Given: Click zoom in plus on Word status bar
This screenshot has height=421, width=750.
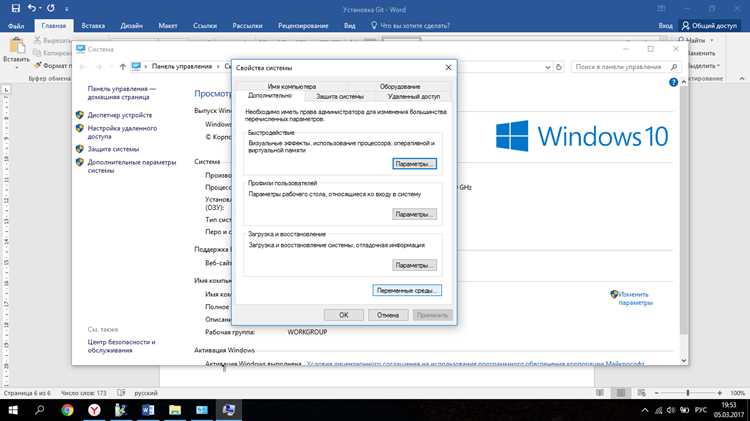Looking at the screenshot, I should 719,393.
